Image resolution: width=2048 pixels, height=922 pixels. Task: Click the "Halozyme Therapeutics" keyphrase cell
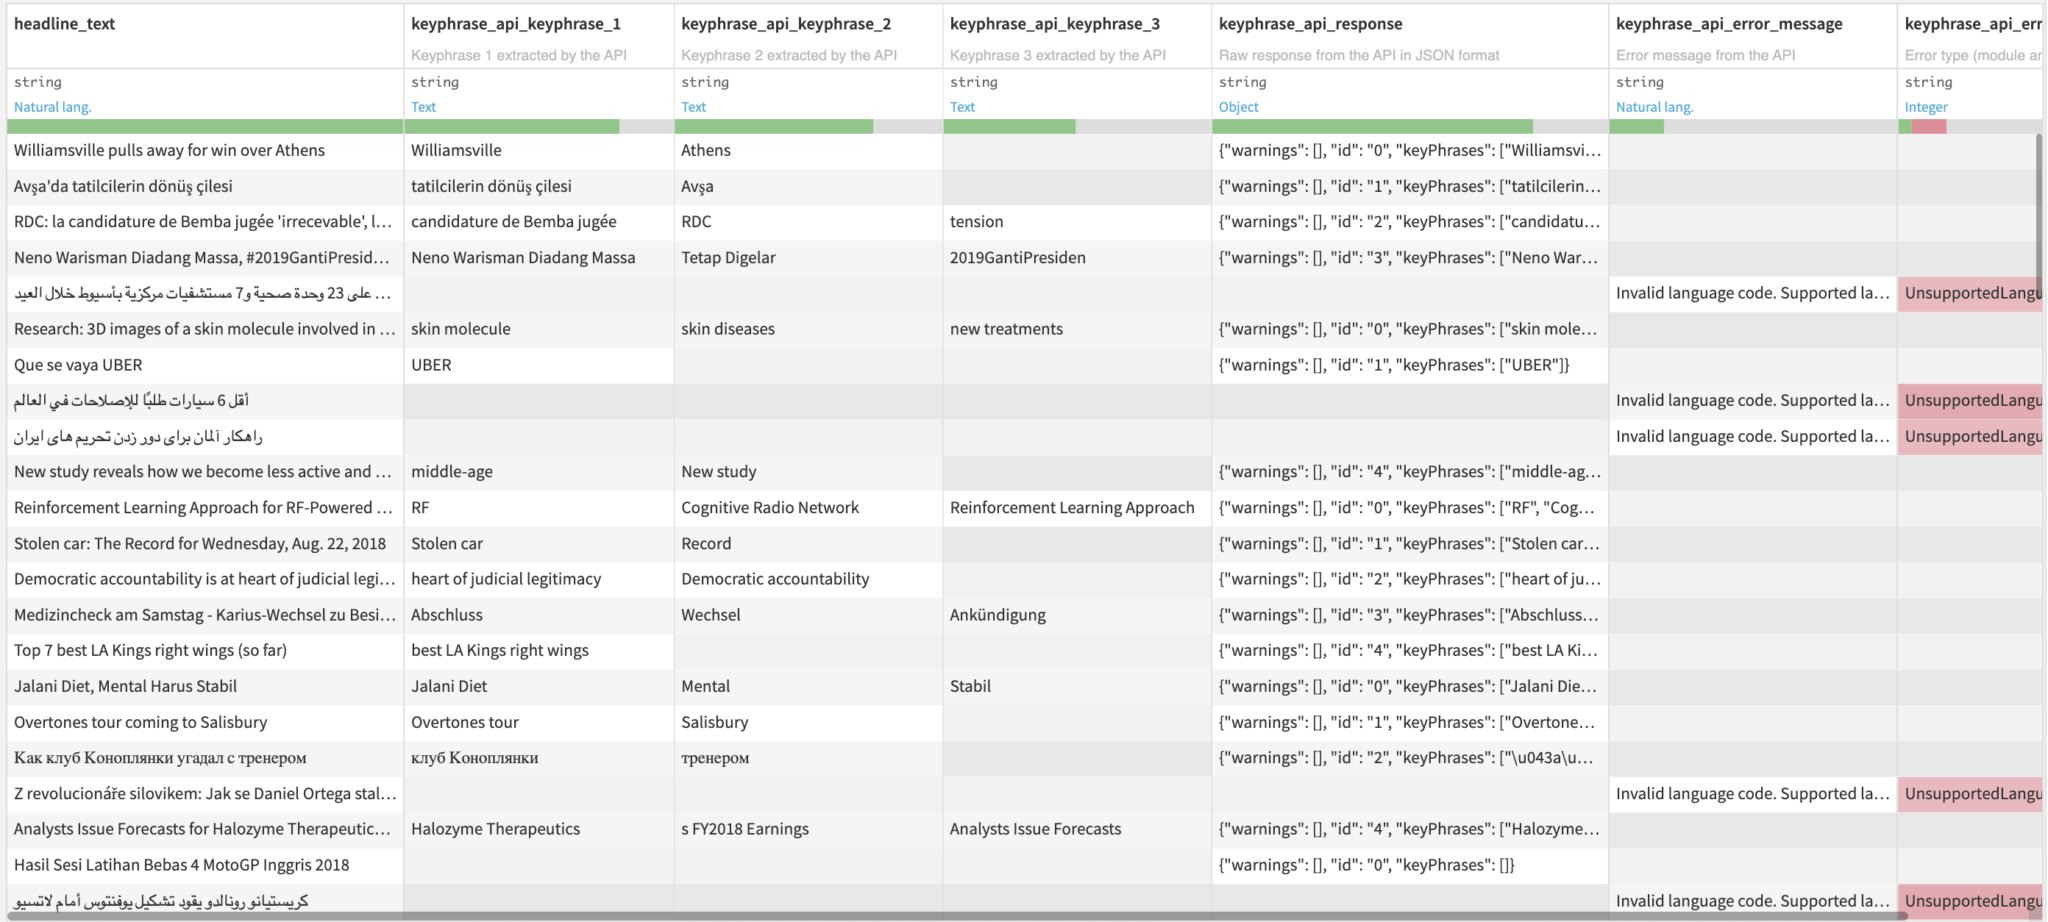pos(495,828)
